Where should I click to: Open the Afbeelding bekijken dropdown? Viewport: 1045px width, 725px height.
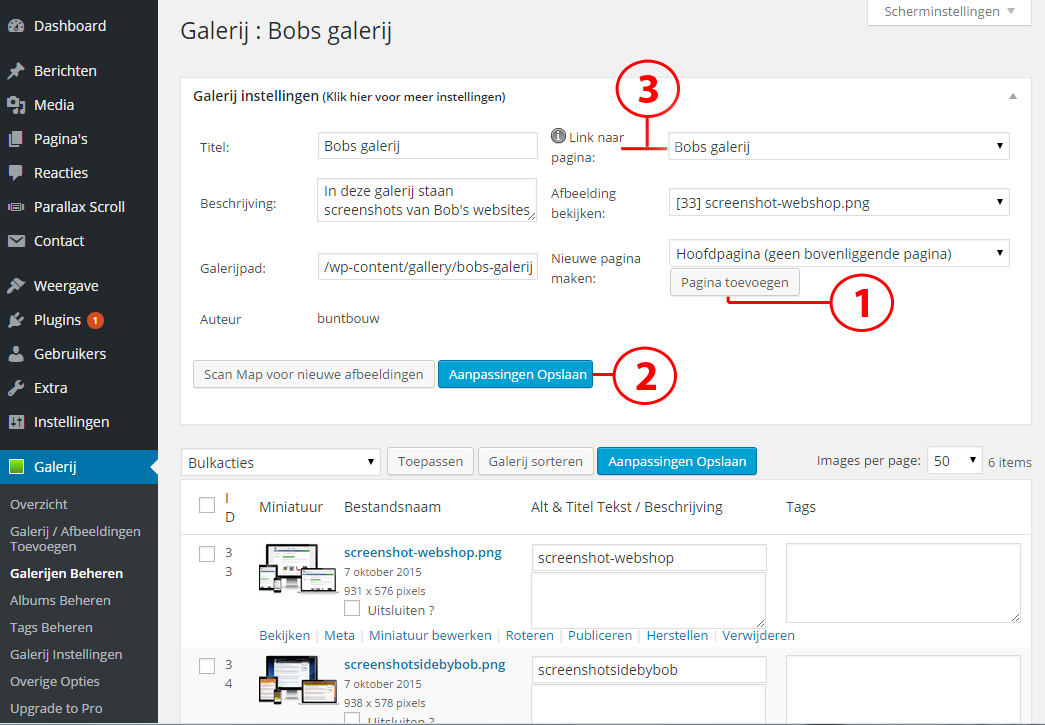[x=839, y=203]
